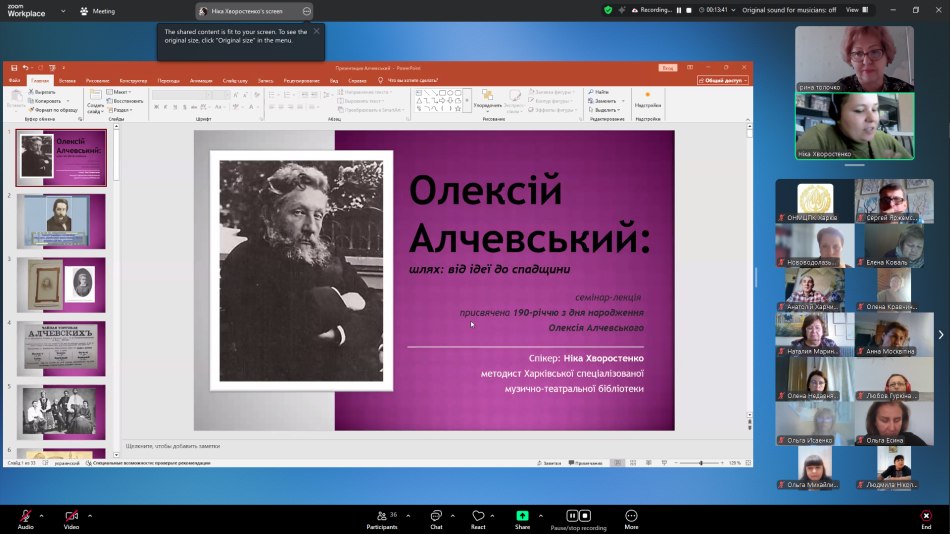Open the shared screen options ellipsis
The image size is (950, 534).
coord(307,11)
